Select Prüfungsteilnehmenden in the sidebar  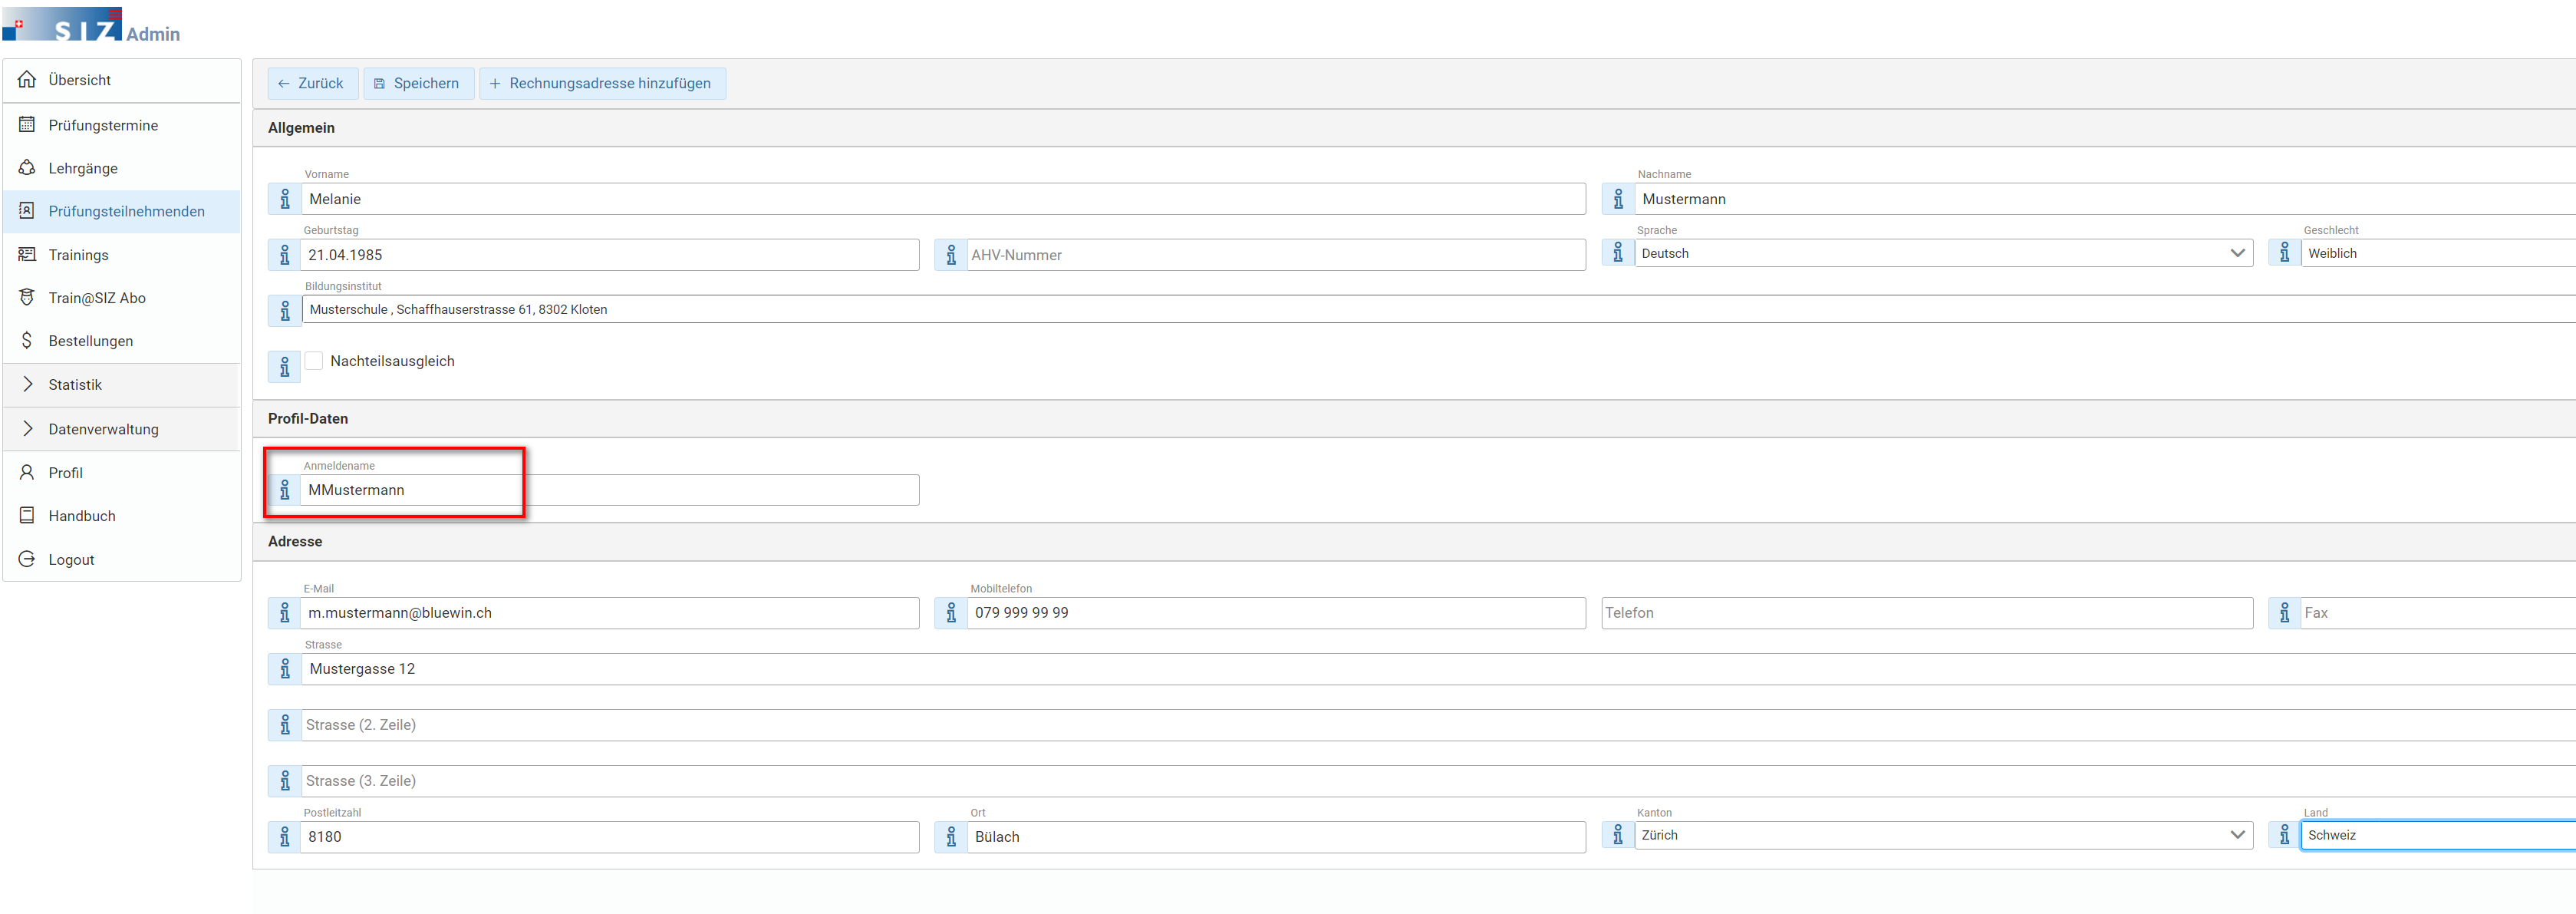[x=122, y=211]
